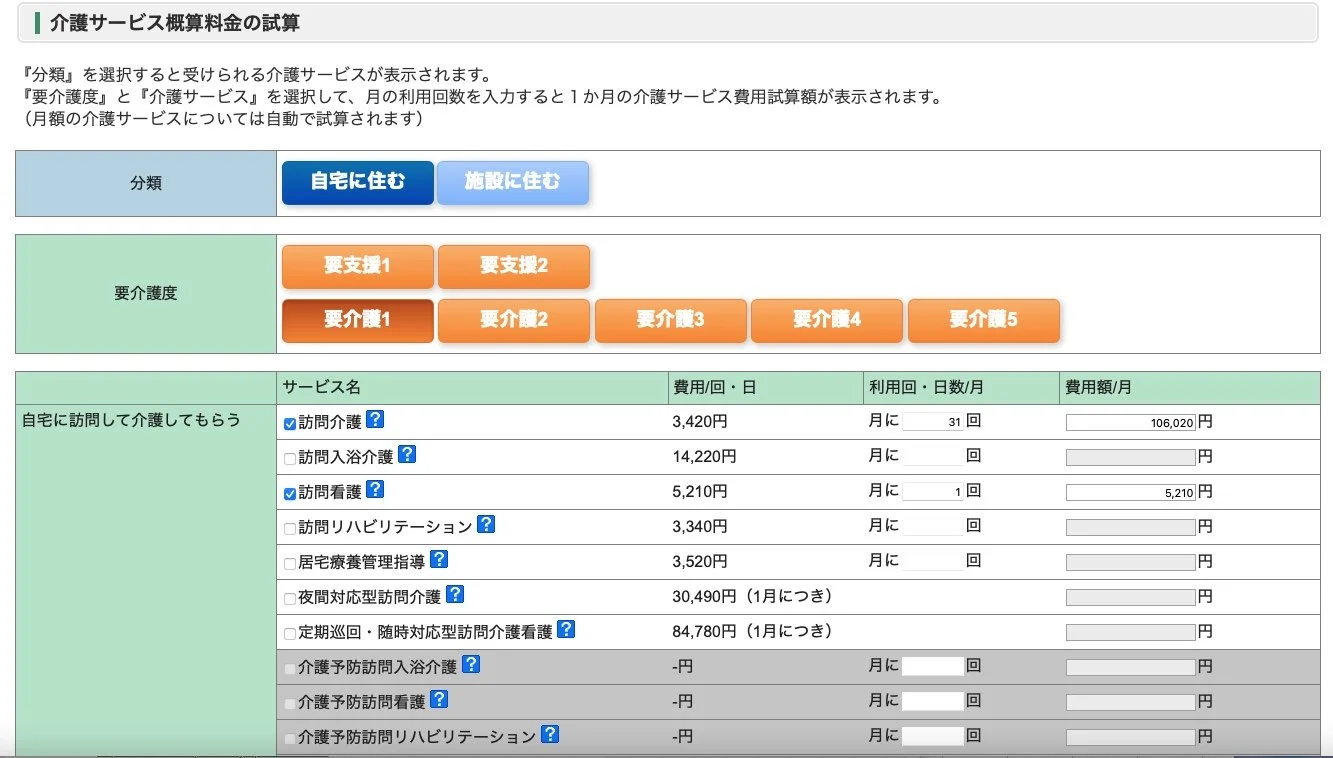Open help icon for 介護予防訪問リハビリテーション
This screenshot has width=1333, height=758.
[550, 734]
